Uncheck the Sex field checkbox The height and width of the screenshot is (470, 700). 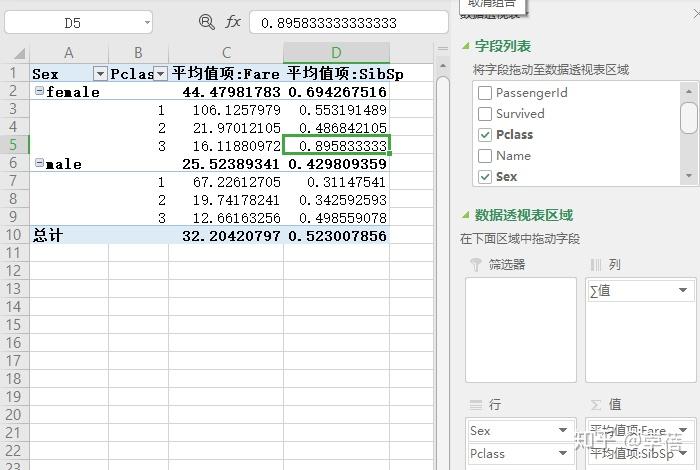tap(485, 177)
